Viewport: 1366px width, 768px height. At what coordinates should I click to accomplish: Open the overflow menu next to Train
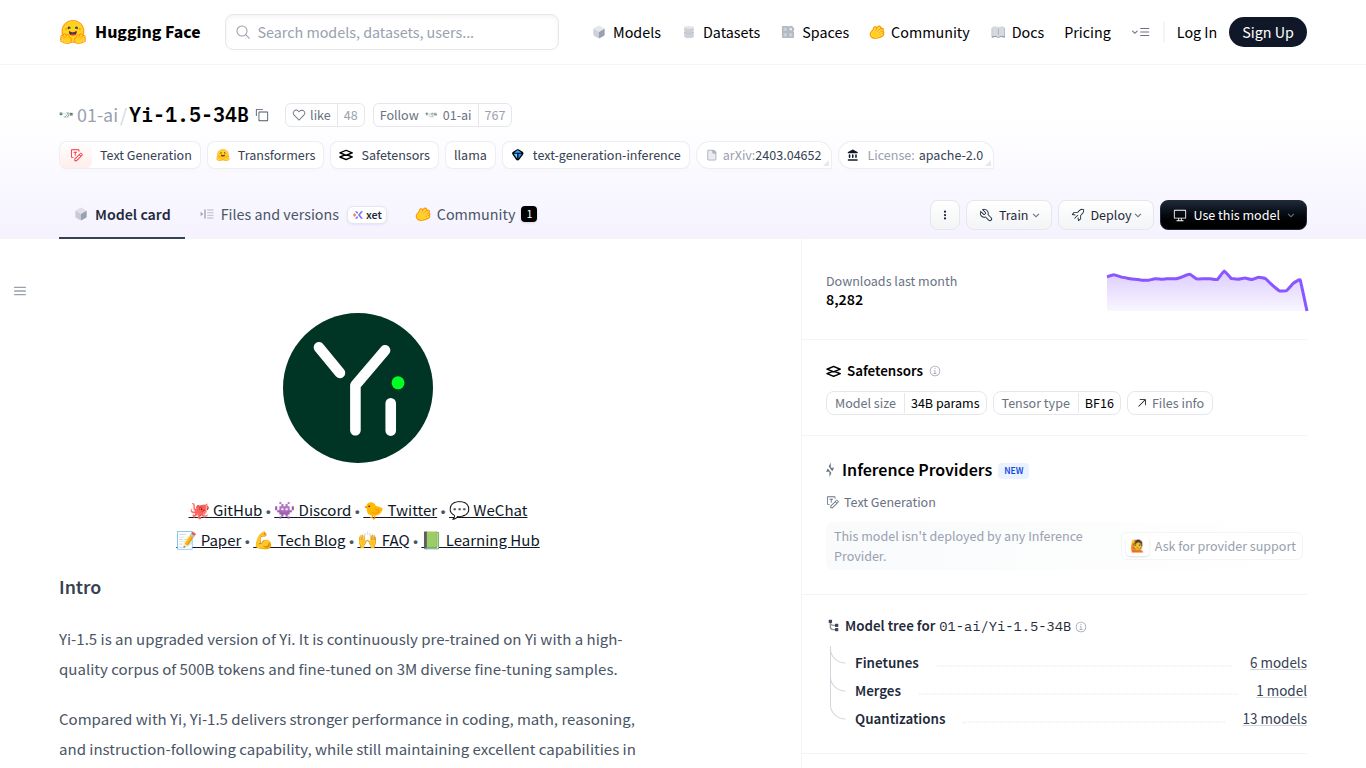944,215
